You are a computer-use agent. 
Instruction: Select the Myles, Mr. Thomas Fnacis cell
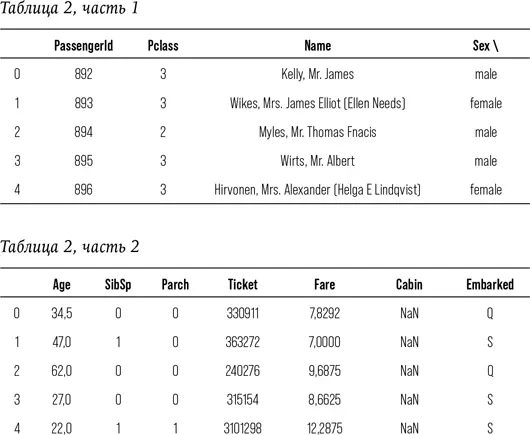(317, 132)
